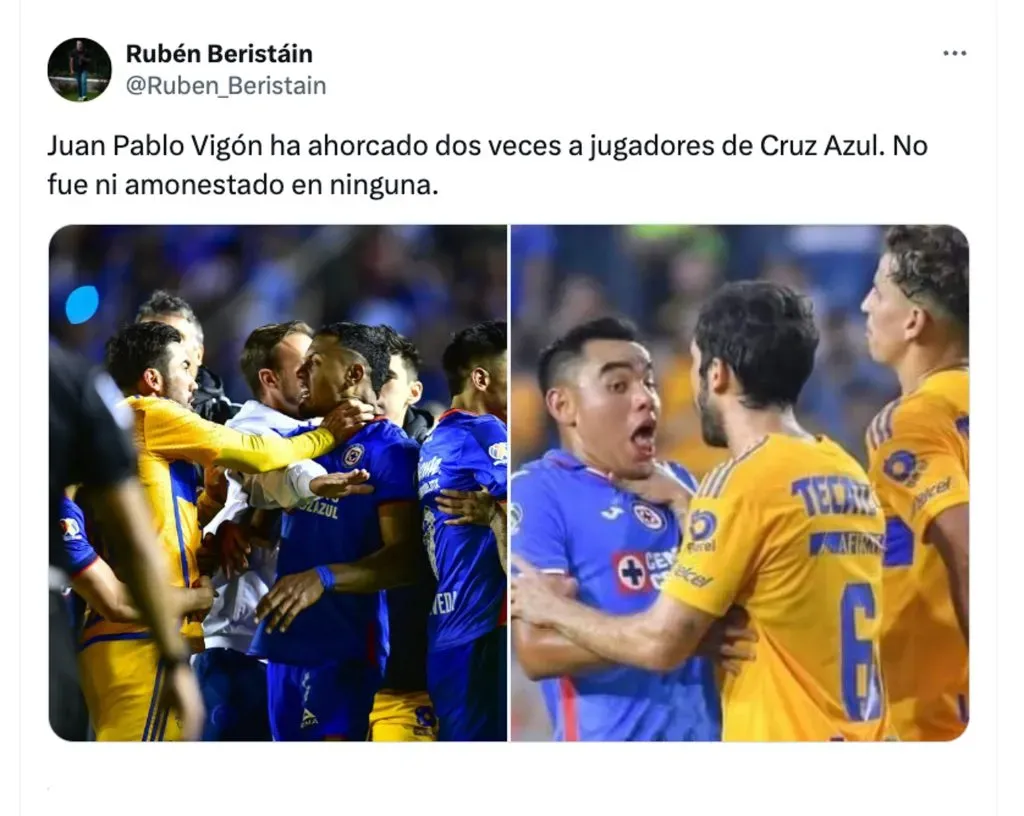Open the @Ruben_Beristain handle link

[x=226, y=86]
